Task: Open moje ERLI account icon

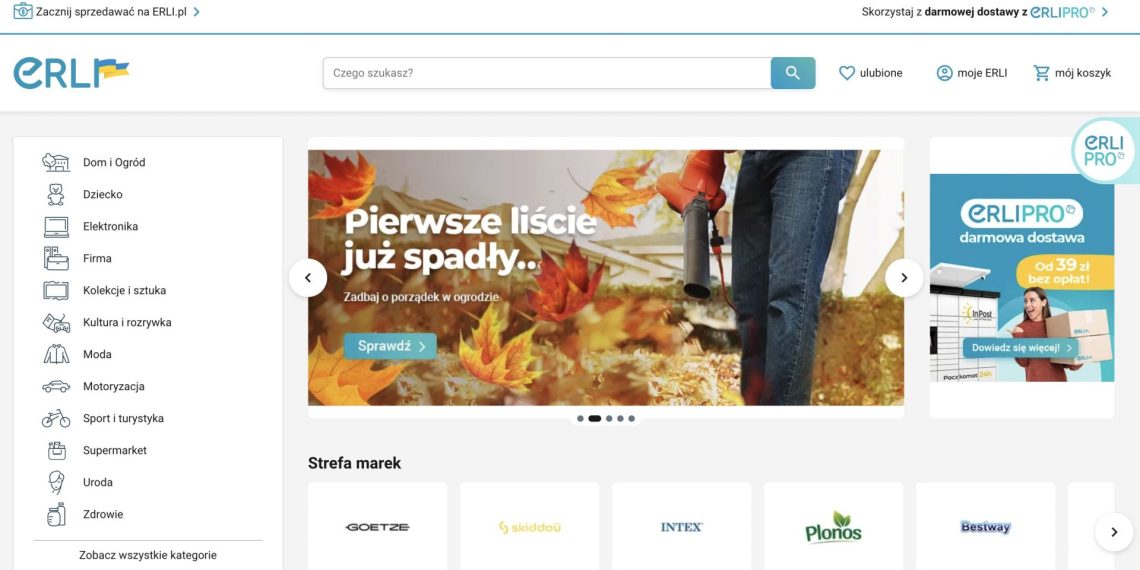Action: coord(944,73)
